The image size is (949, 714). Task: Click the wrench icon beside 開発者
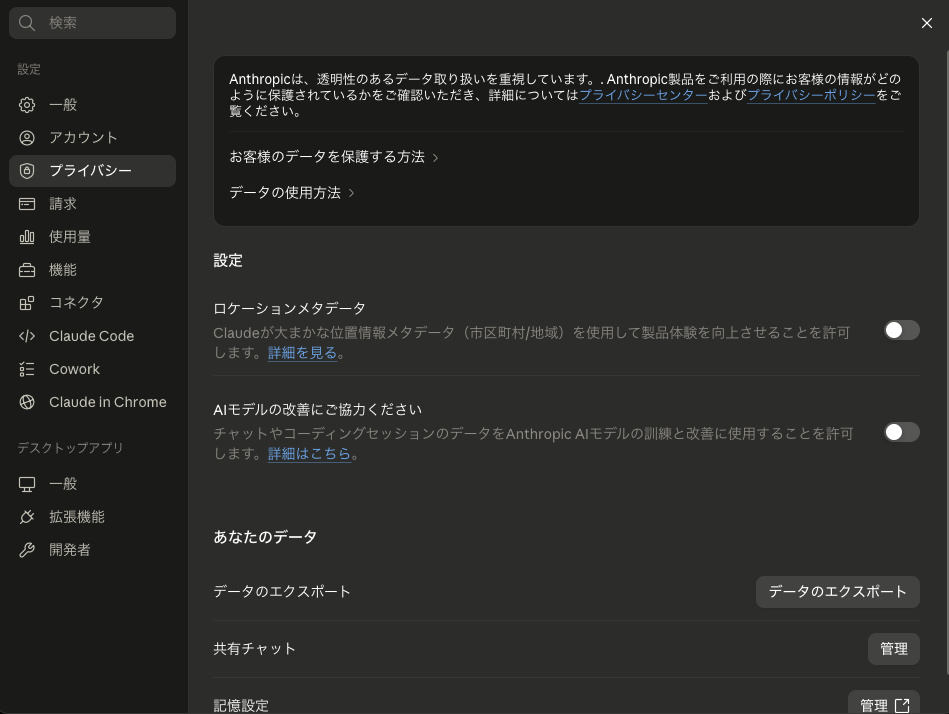(x=27, y=550)
